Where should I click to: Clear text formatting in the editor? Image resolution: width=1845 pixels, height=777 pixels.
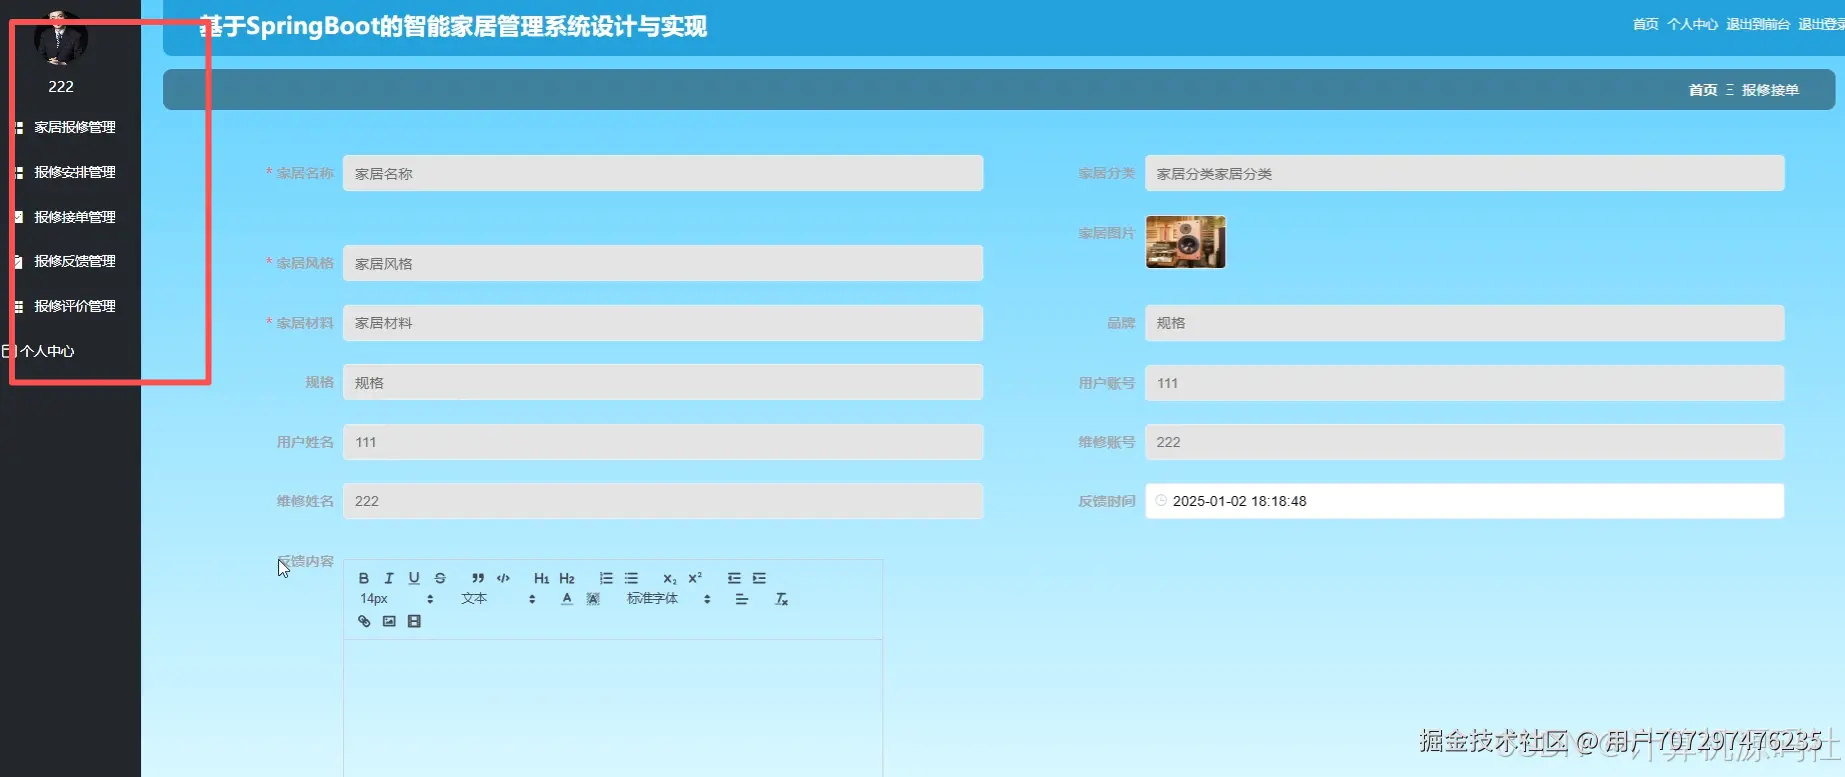[x=781, y=599]
